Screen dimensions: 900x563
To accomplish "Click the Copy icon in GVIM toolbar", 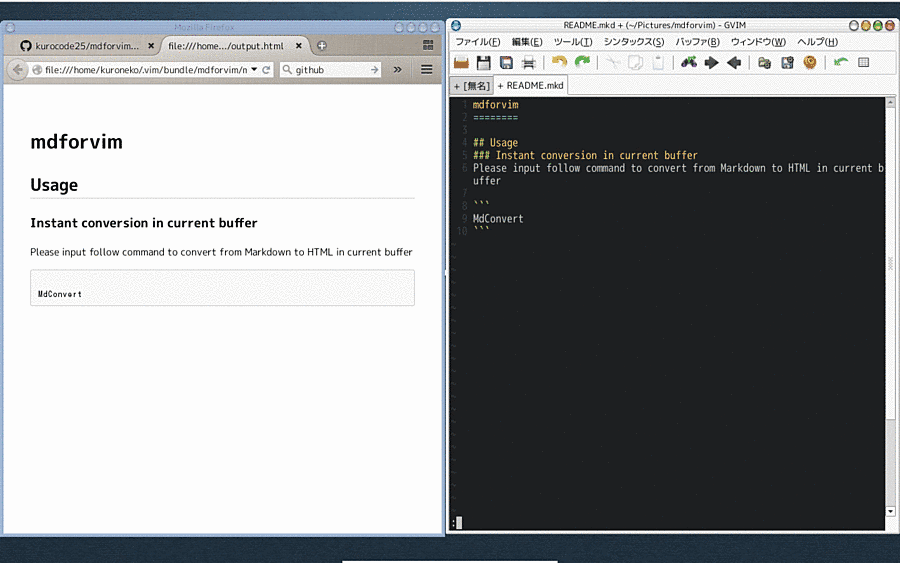I will pos(635,62).
